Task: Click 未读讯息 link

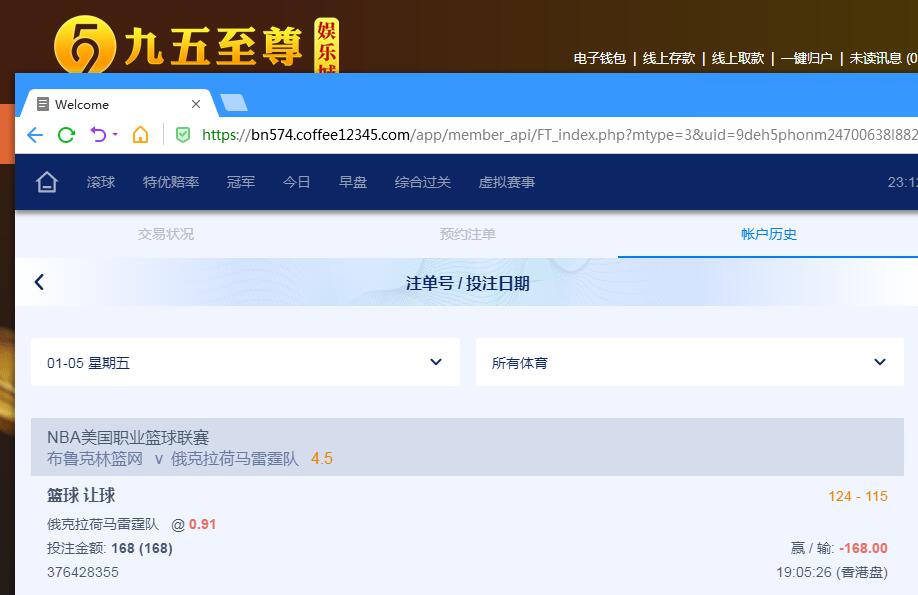Action: [x=883, y=59]
